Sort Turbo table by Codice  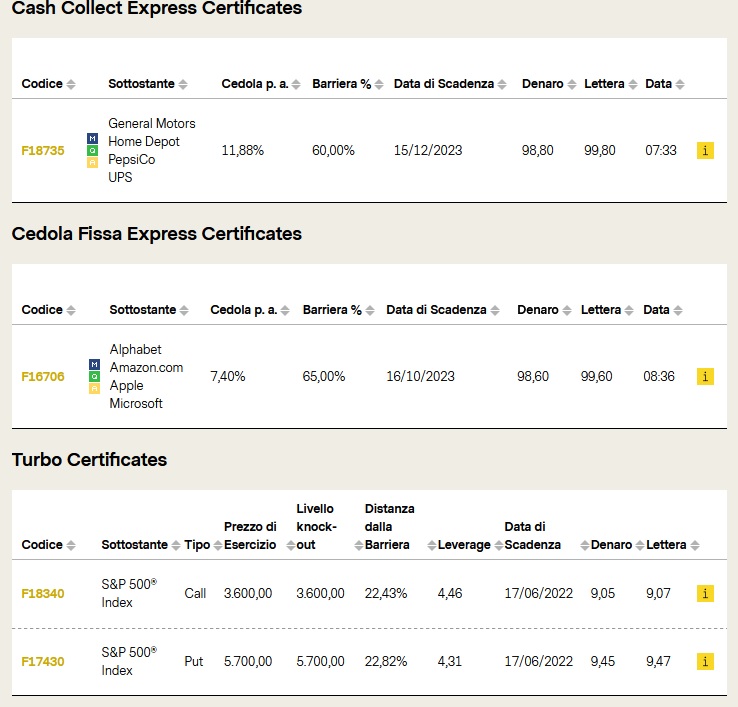point(71,546)
